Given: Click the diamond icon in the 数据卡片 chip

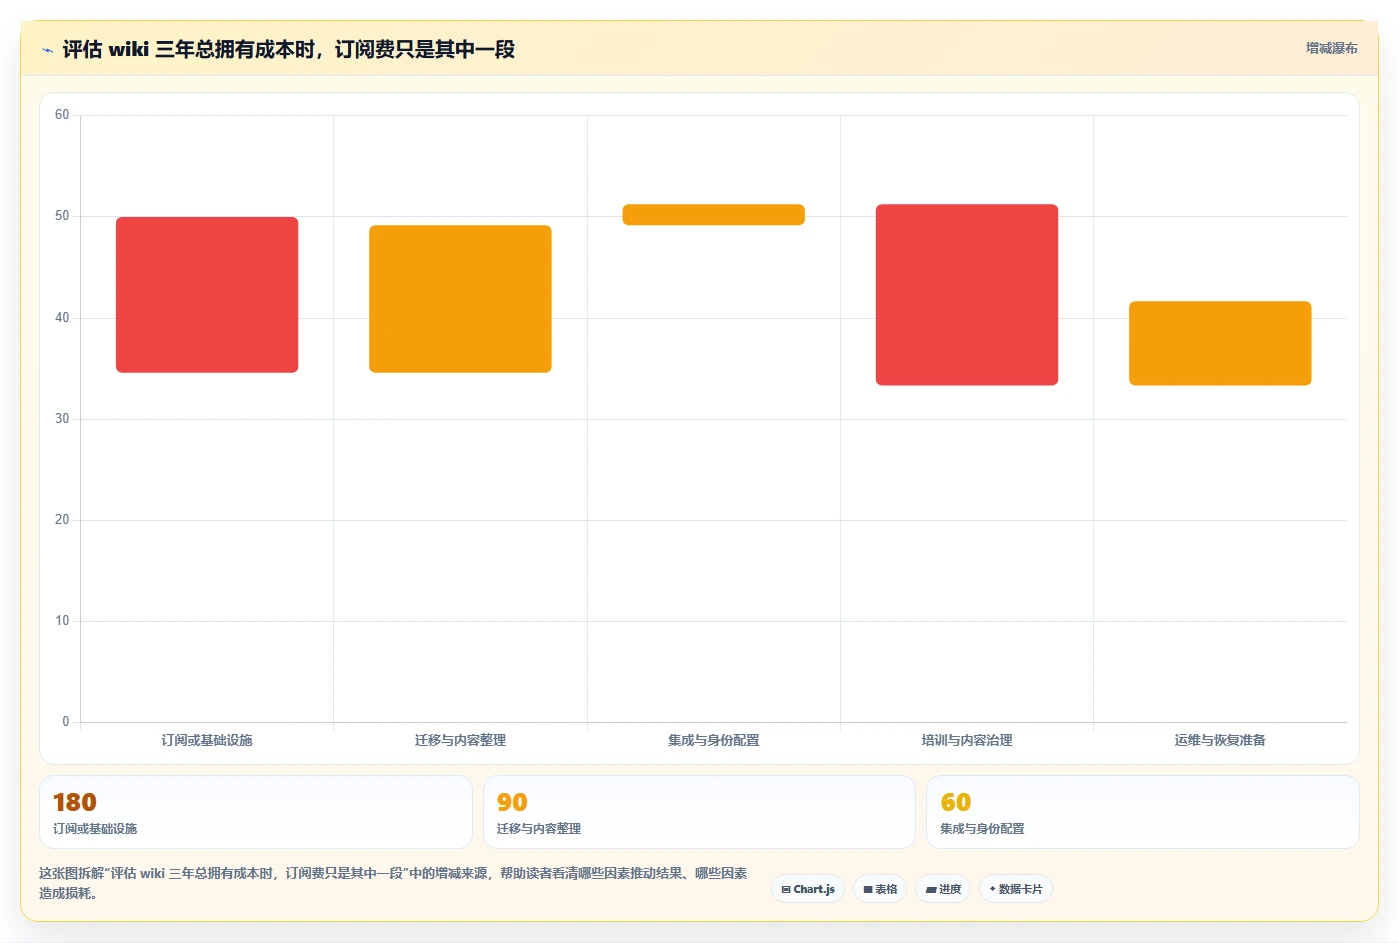Looking at the screenshot, I should tap(992, 889).
